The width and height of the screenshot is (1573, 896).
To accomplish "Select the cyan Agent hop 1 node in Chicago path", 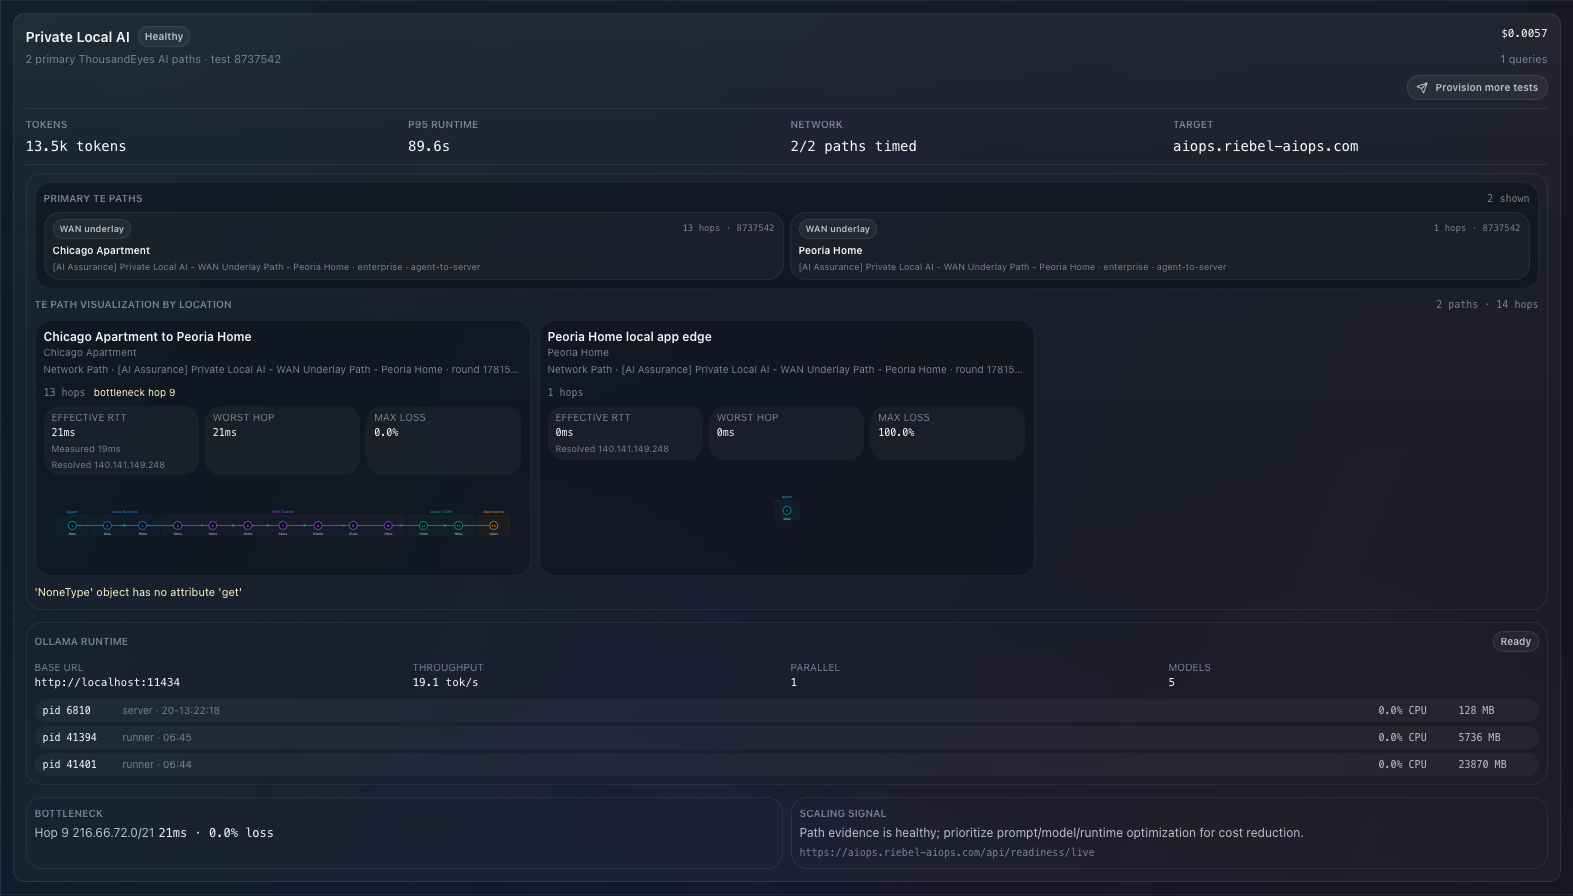I will (72, 525).
